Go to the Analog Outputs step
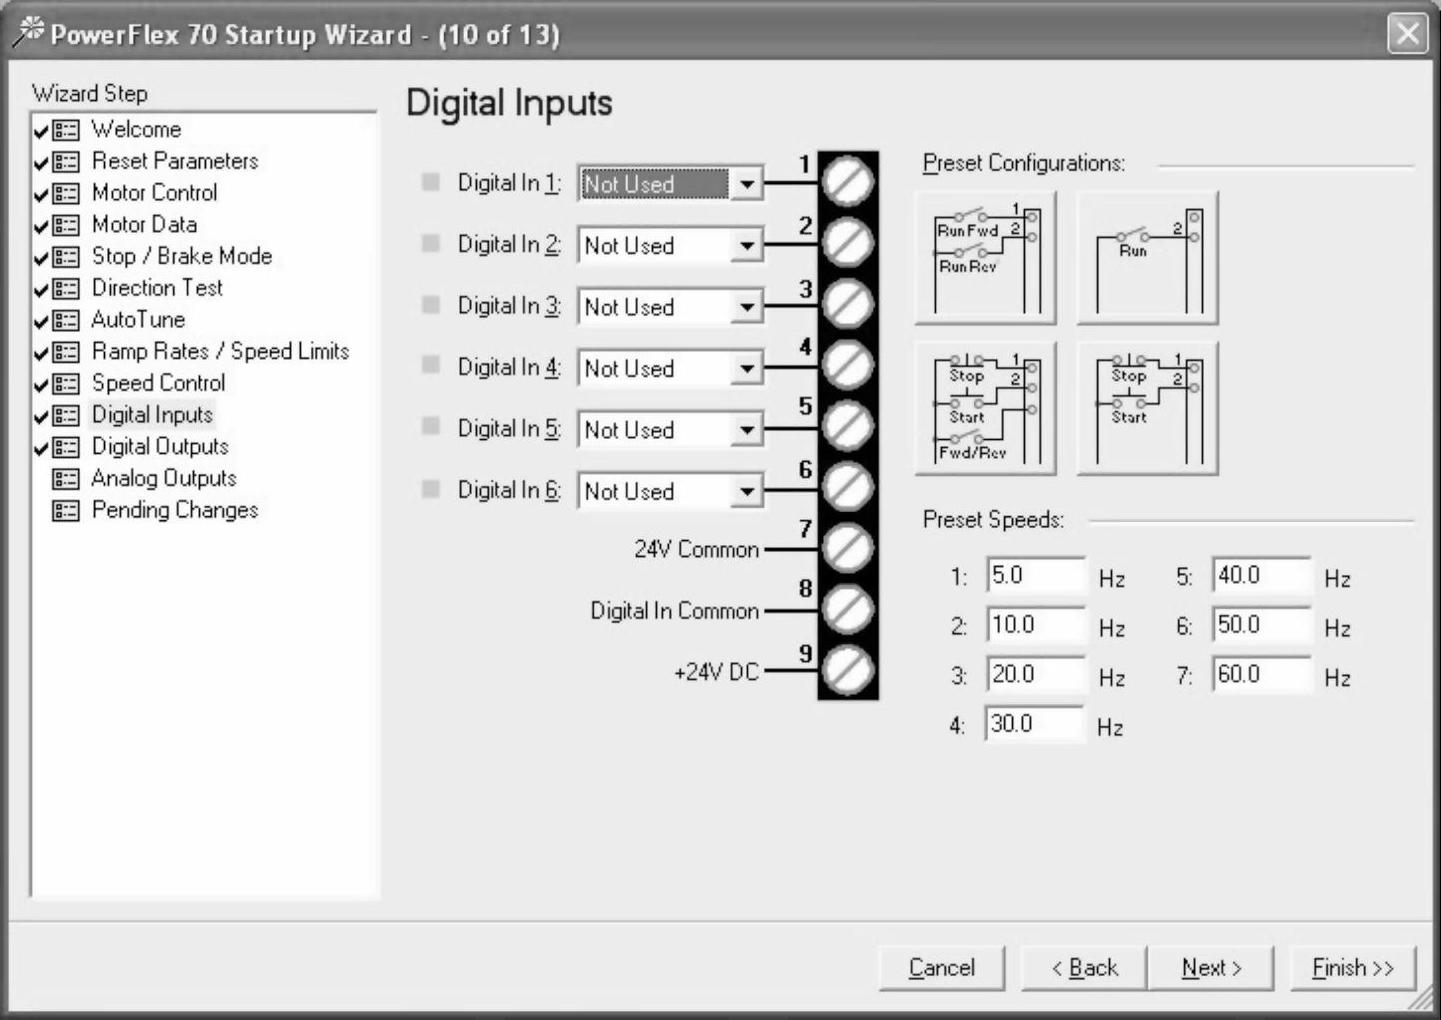 (x=164, y=478)
